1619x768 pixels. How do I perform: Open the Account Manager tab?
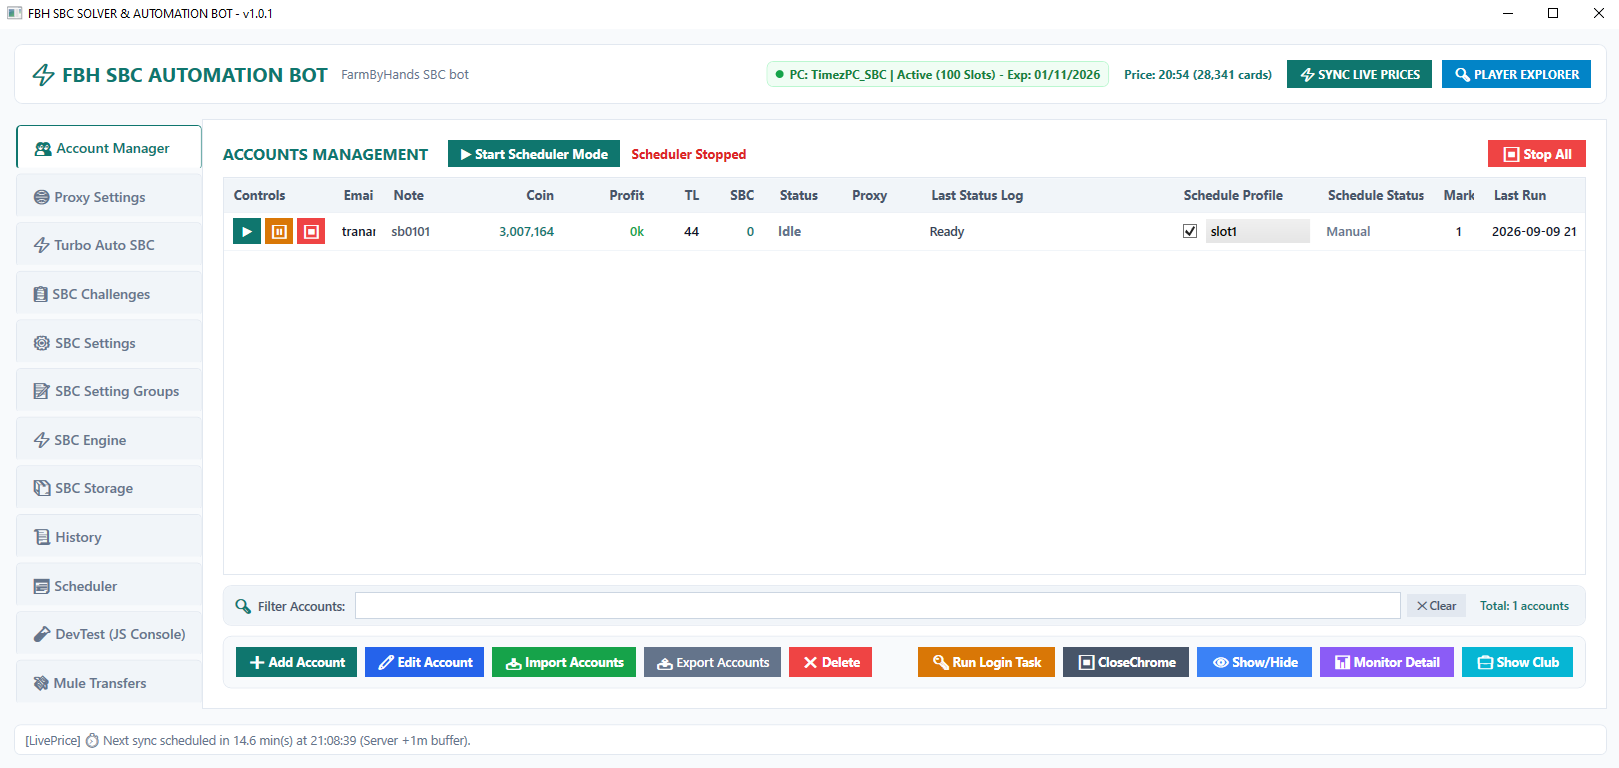tap(109, 148)
